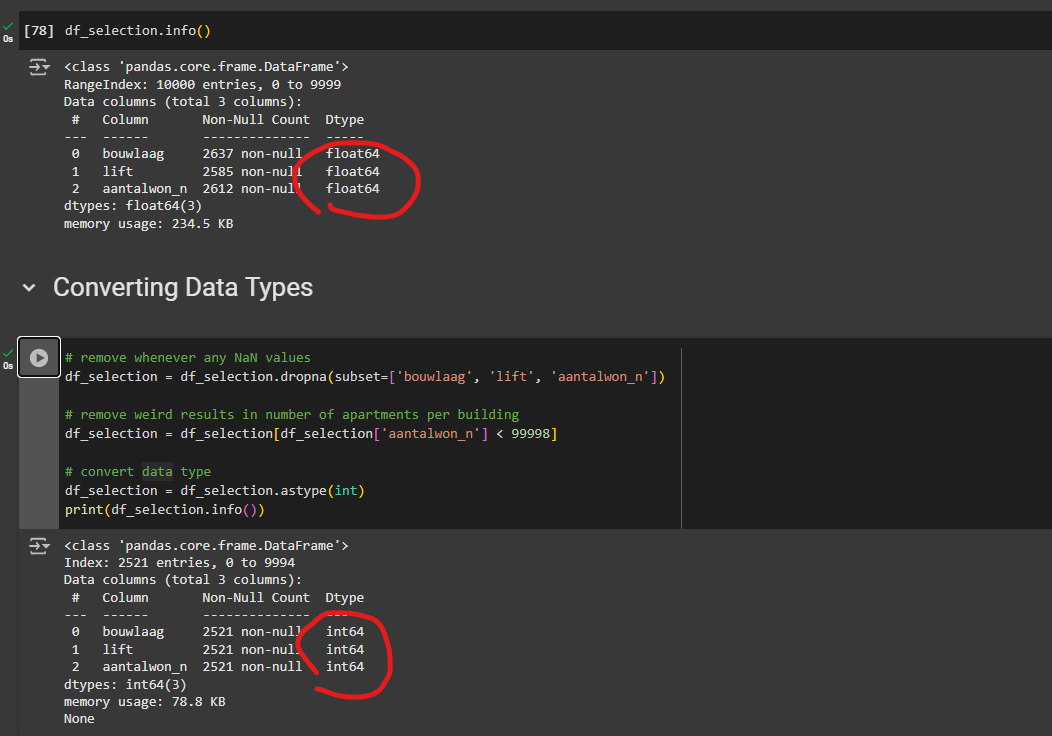Click the 'convert data type' comment
Image resolution: width=1052 pixels, height=736 pixels.
[137, 471]
